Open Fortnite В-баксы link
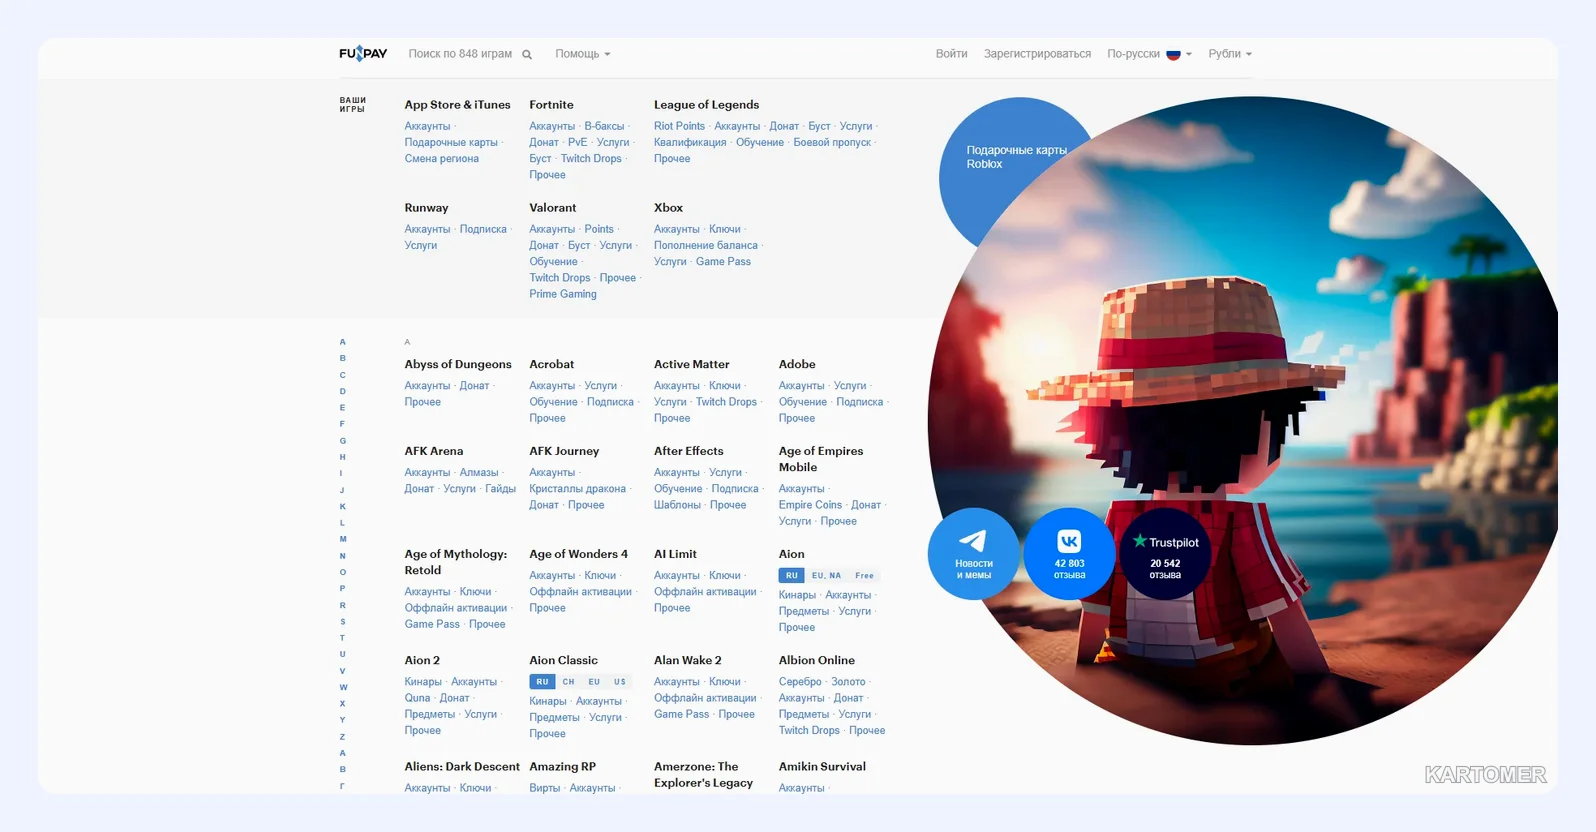This screenshot has width=1596, height=832. click(604, 126)
